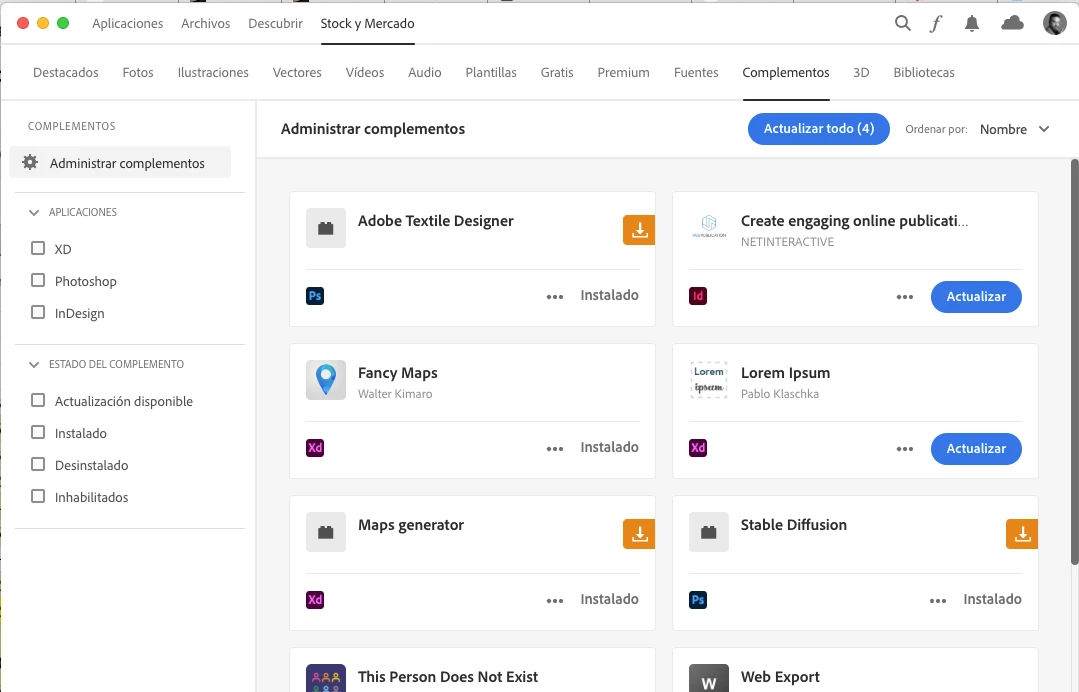
Task: Click the orange download icon on Stable Diffusion
Action: [x=1022, y=534]
